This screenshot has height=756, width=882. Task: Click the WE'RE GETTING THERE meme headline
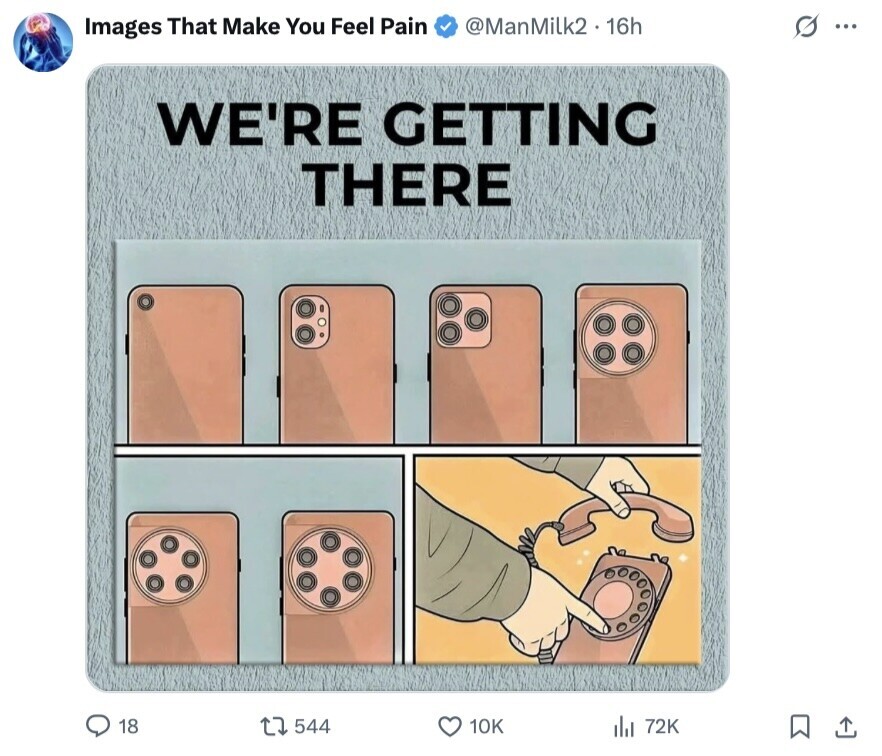pos(407,153)
